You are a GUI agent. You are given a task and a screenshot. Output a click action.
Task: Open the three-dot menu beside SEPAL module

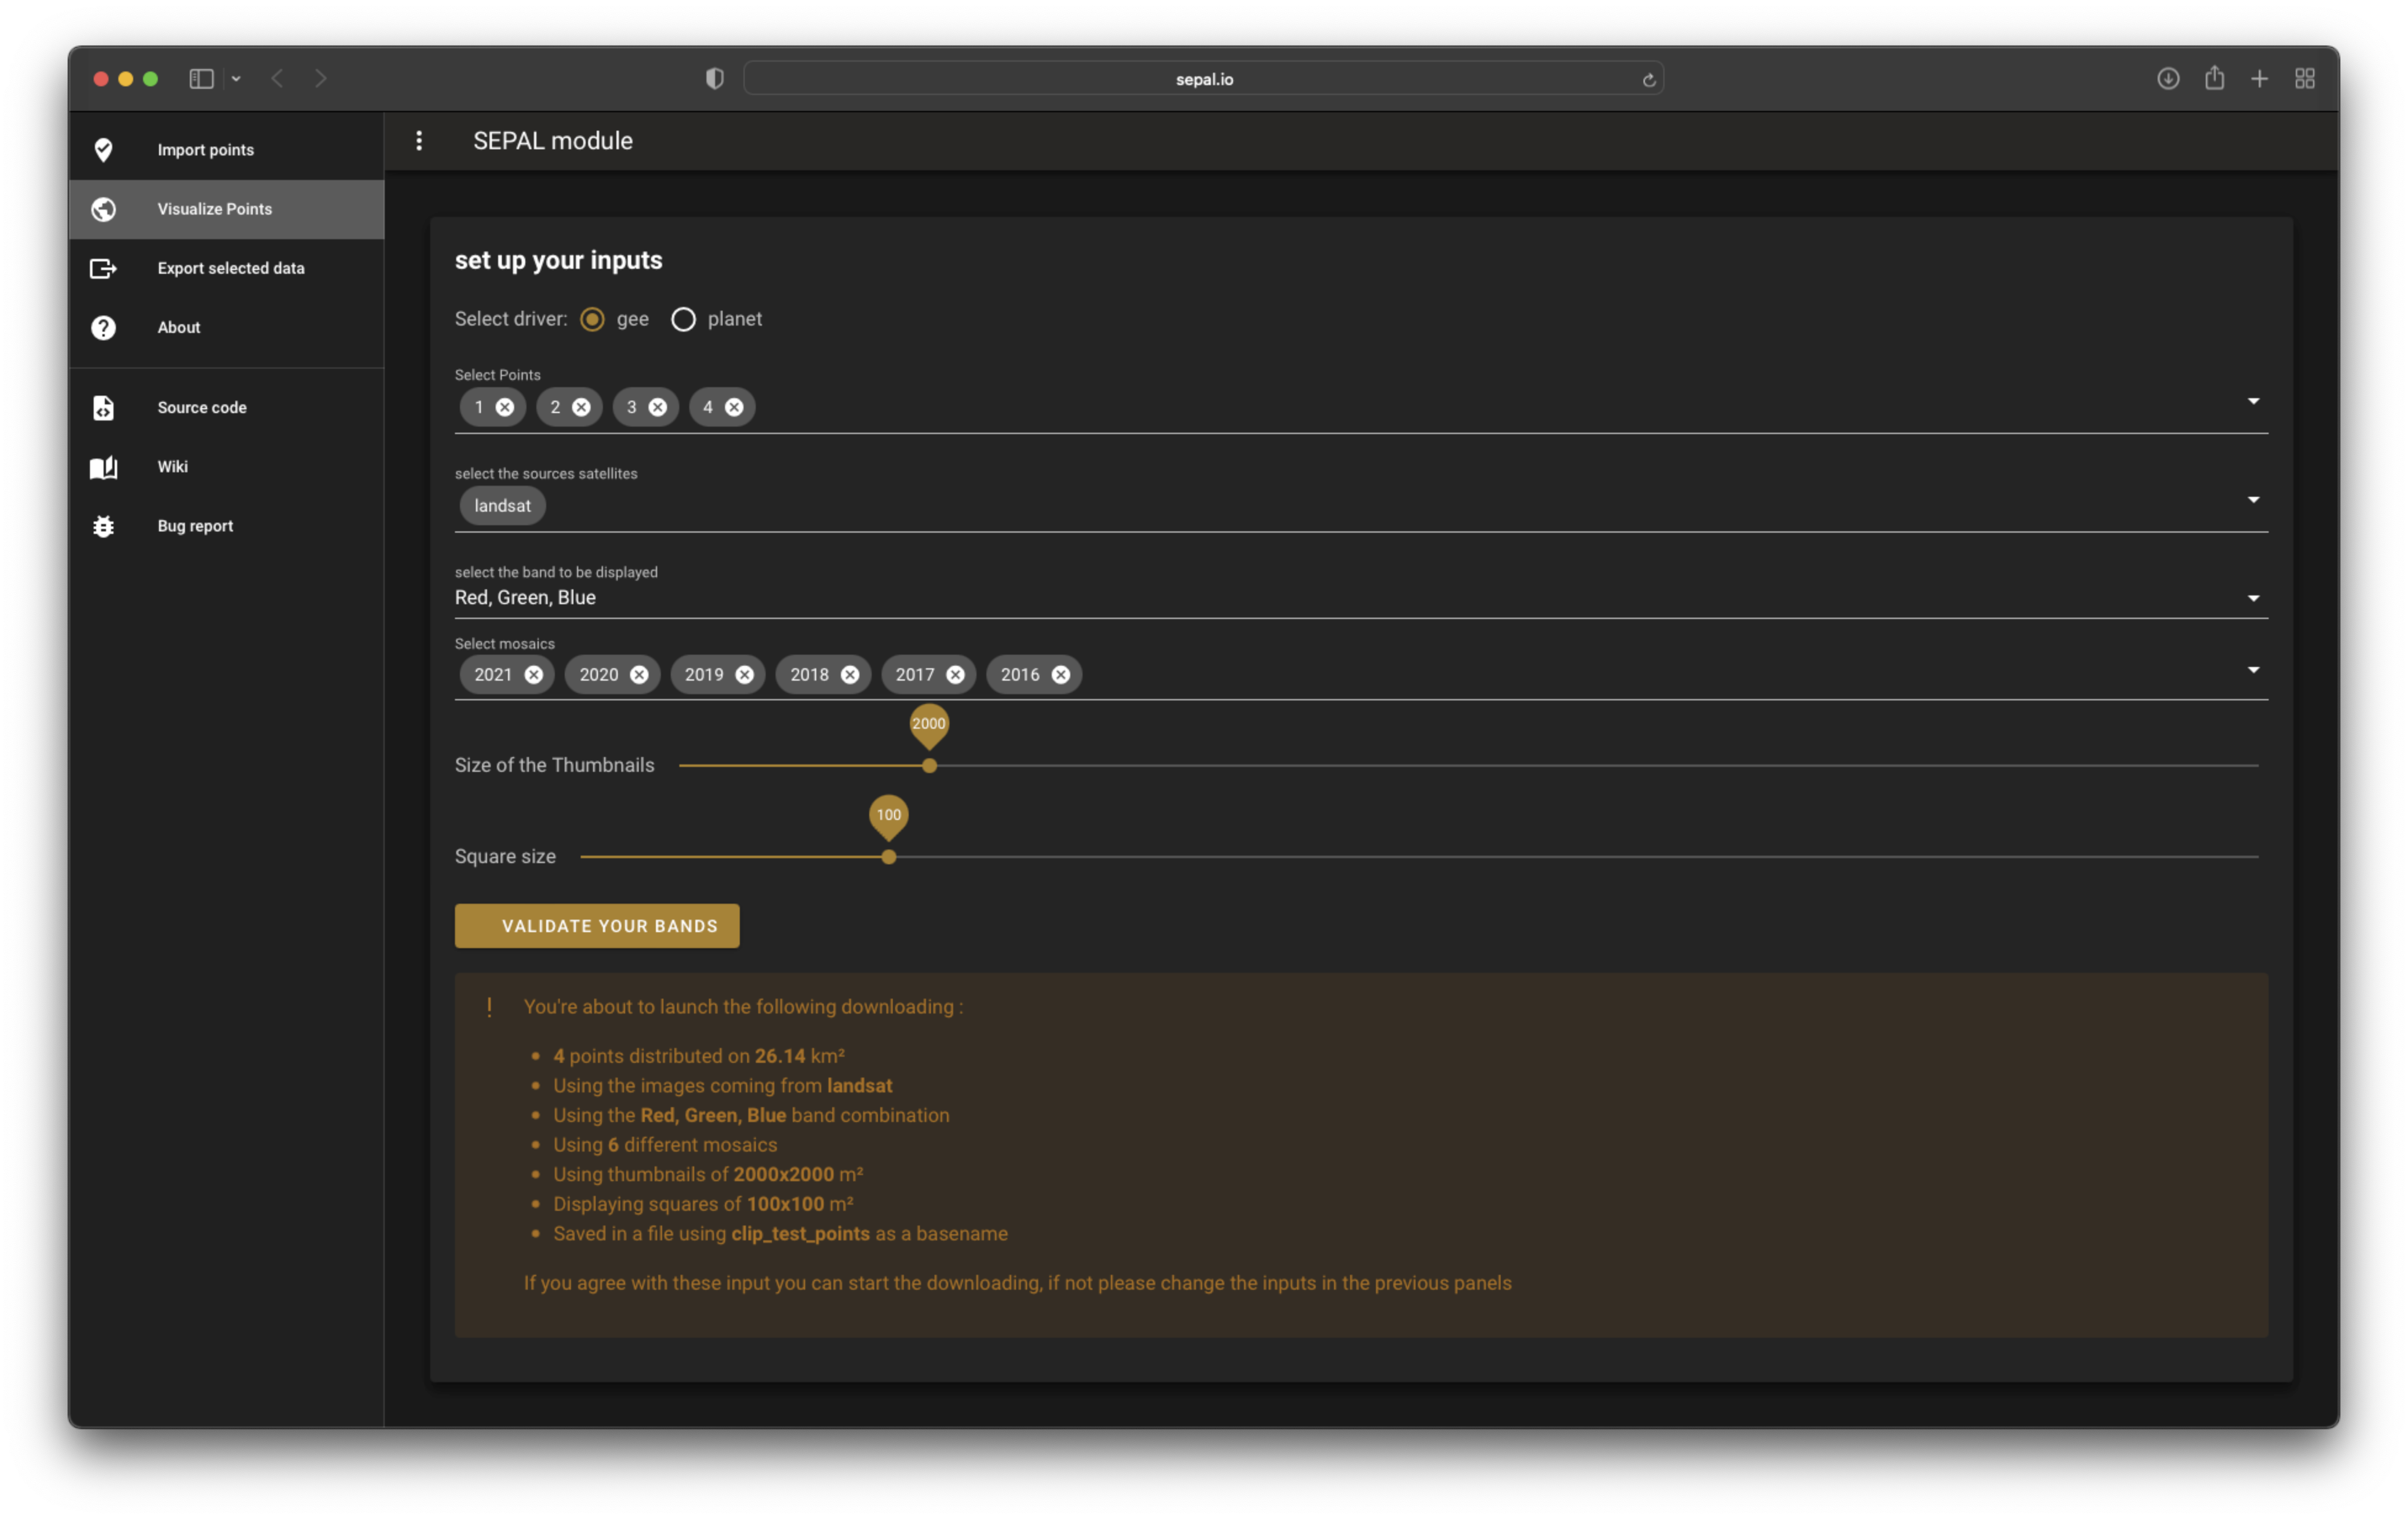coord(419,141)
